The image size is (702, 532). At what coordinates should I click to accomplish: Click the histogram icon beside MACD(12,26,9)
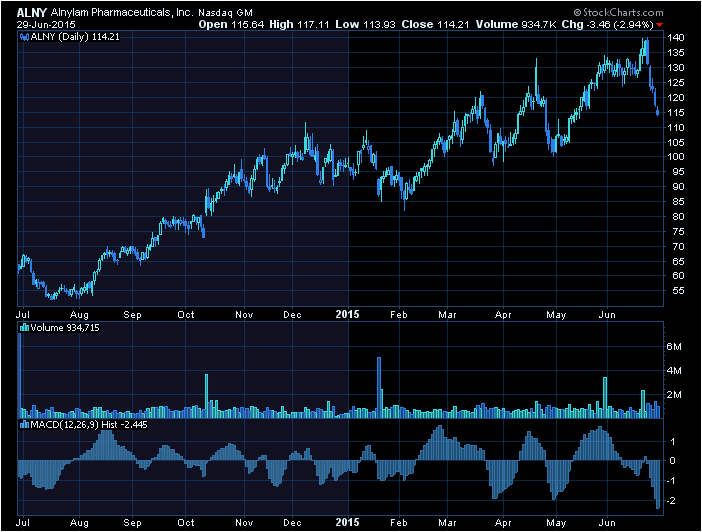(x=25, y=425)
